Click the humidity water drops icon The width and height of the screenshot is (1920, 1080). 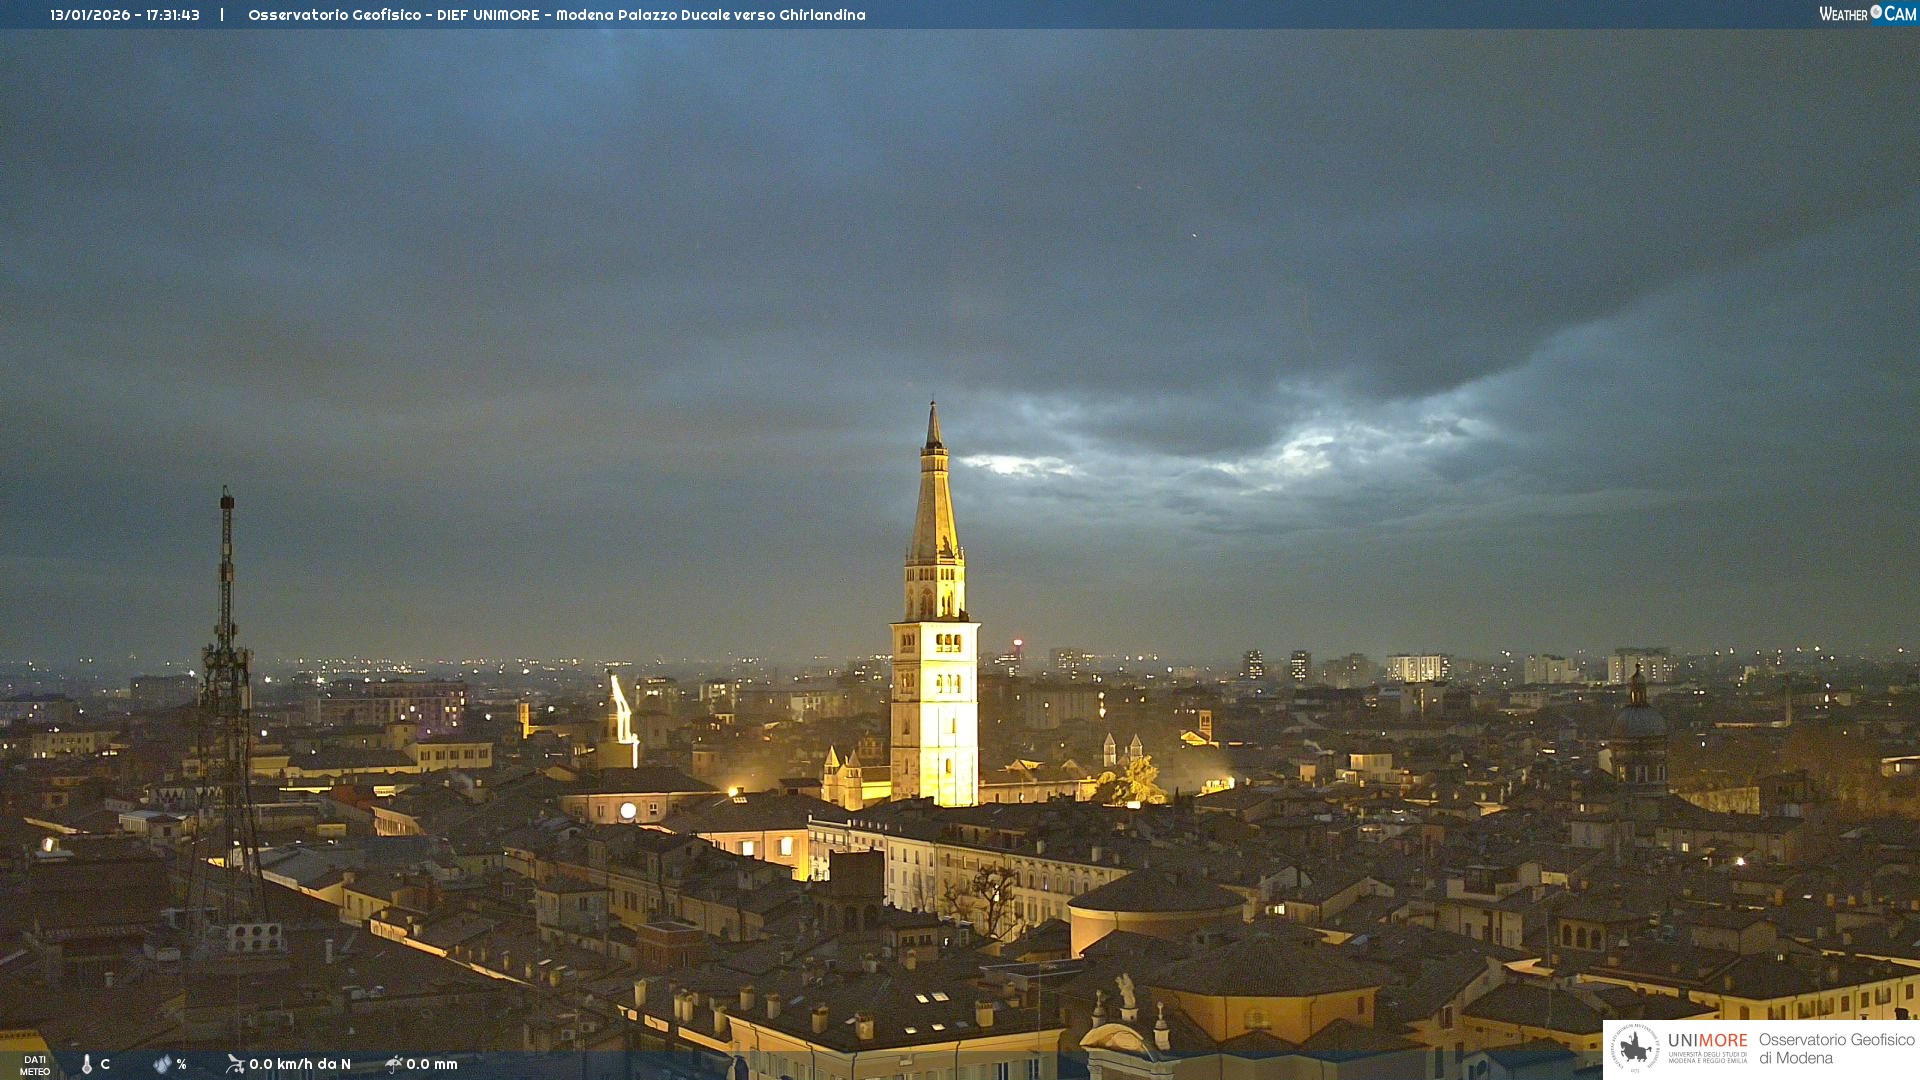[162, 1064]
